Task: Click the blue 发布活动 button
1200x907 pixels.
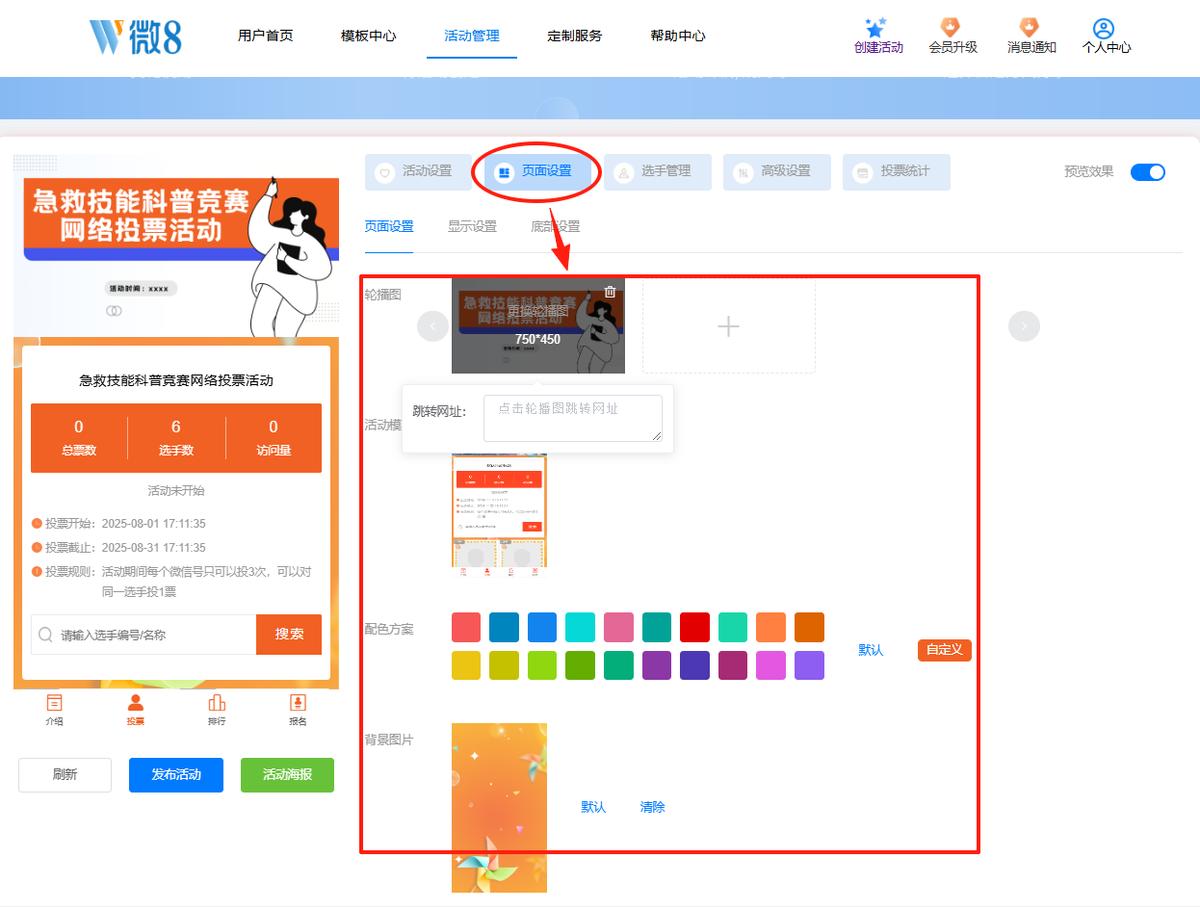Action: point(176,775)
